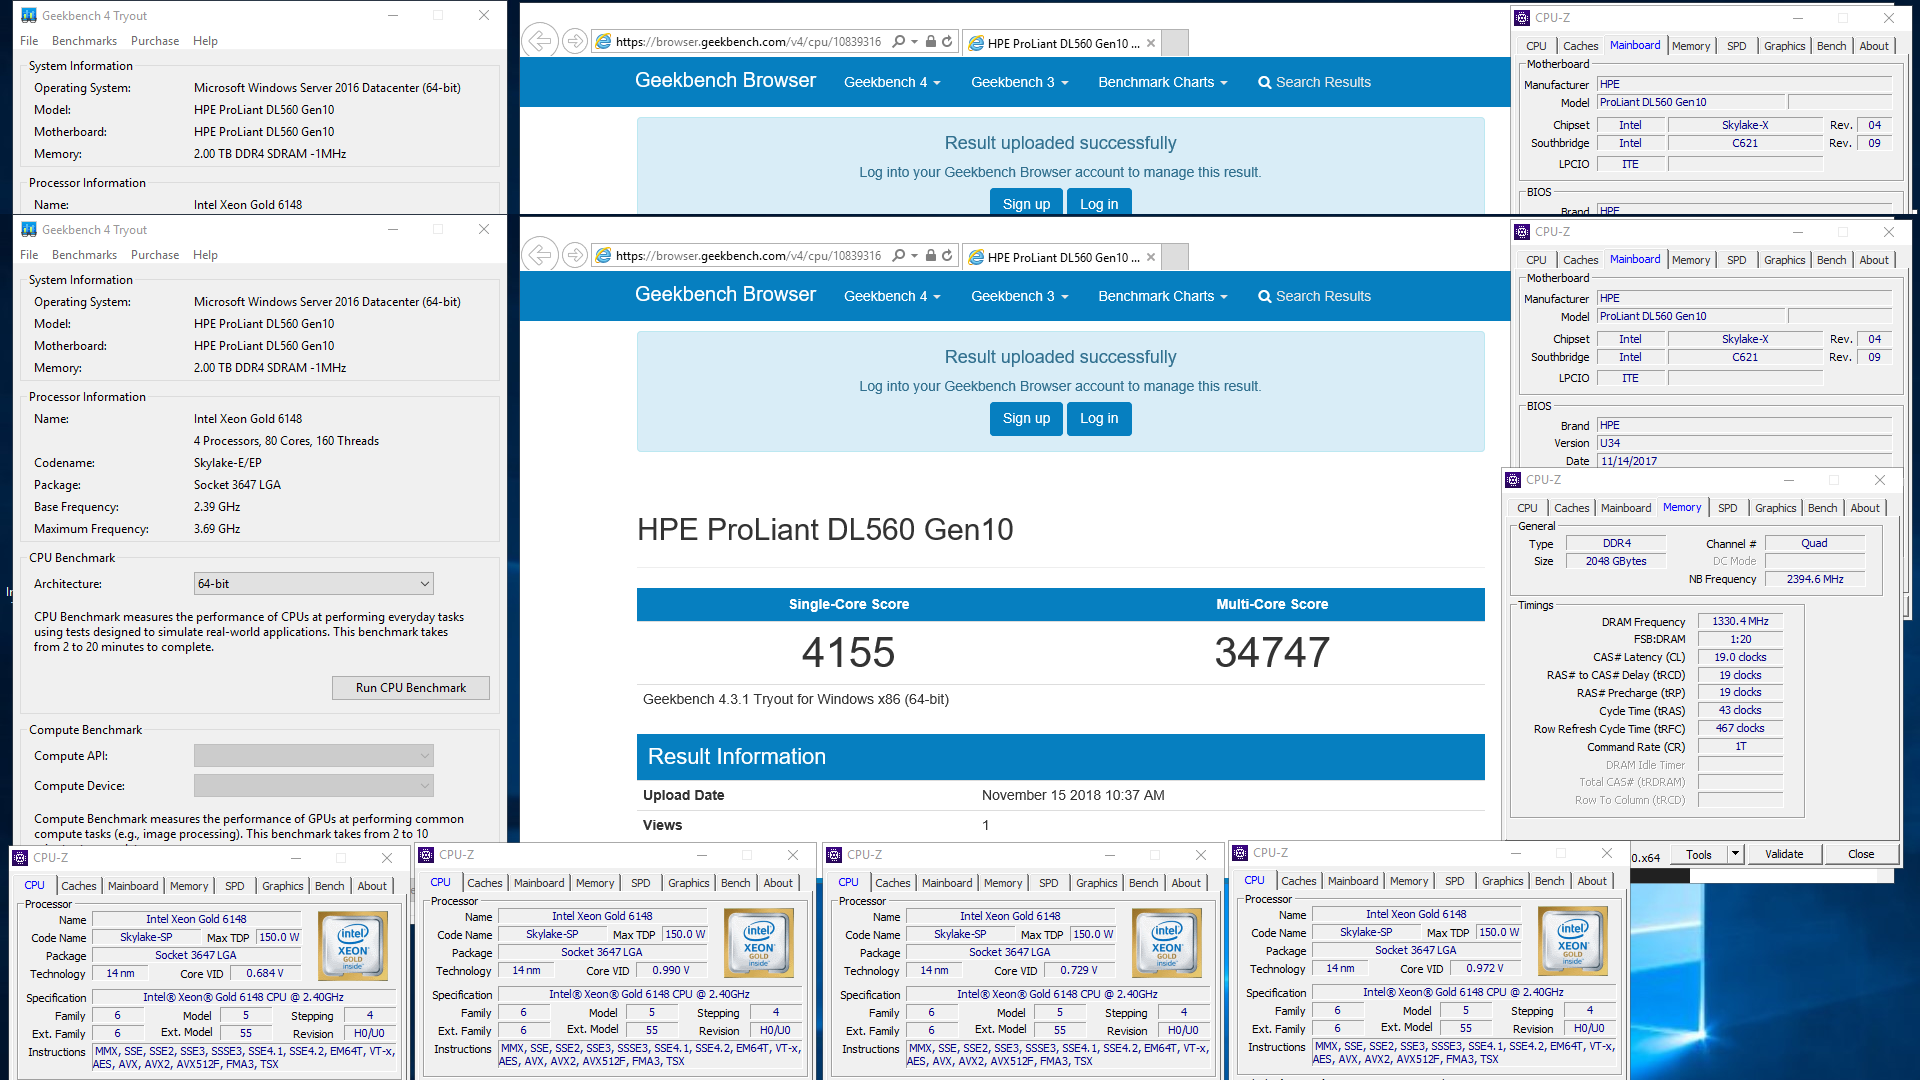Click the single-core score 4155
1920x1080 pixels.
click(848, 653)
